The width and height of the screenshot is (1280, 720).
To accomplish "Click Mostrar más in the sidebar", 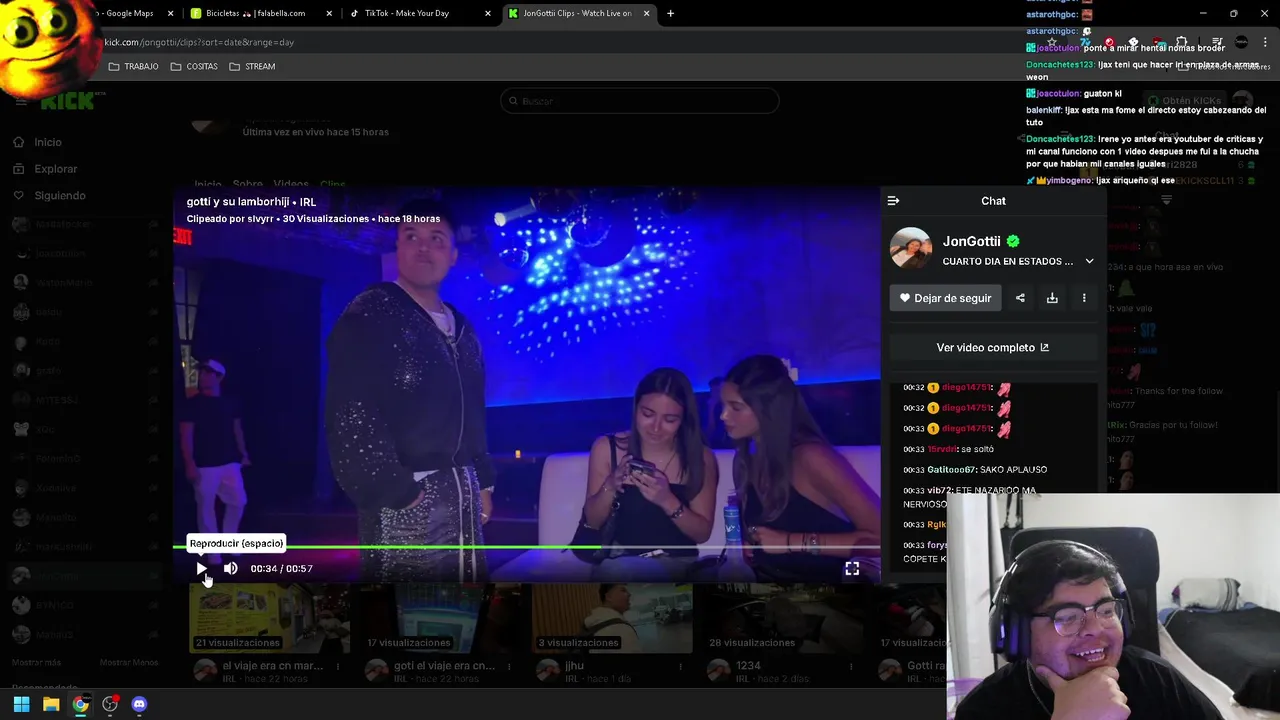I will (x=36, y=662).
